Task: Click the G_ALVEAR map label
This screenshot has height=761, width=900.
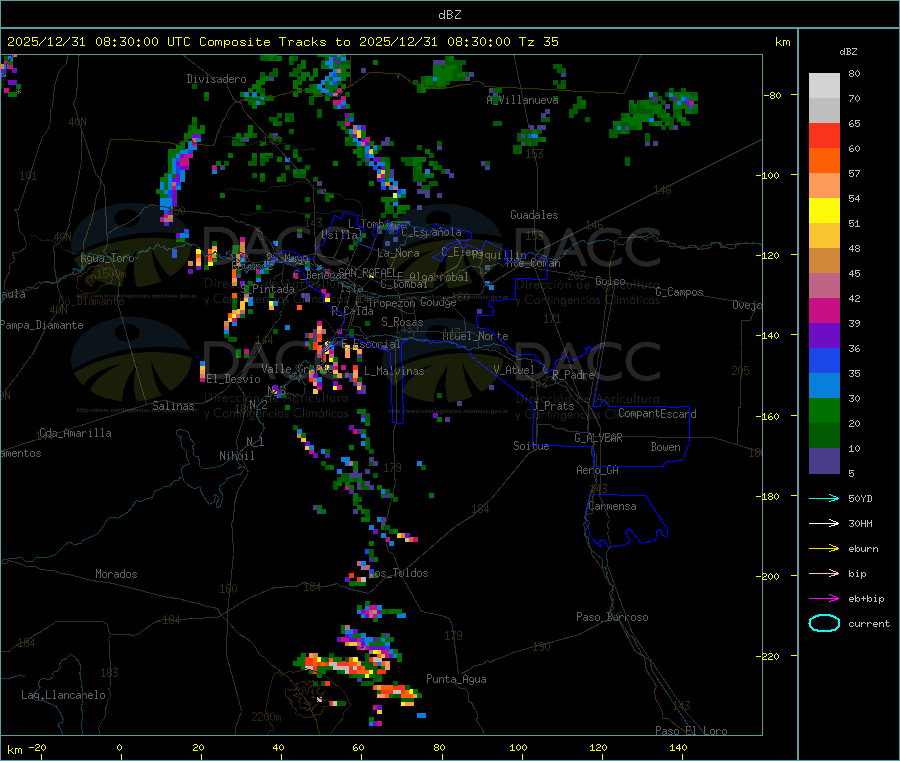Action: [598, 438]
